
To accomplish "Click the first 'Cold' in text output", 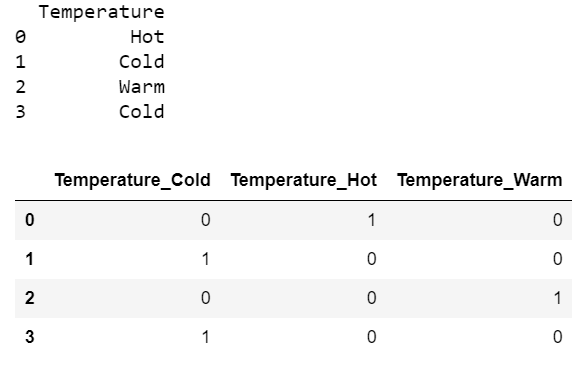I will tap(142, 62).
